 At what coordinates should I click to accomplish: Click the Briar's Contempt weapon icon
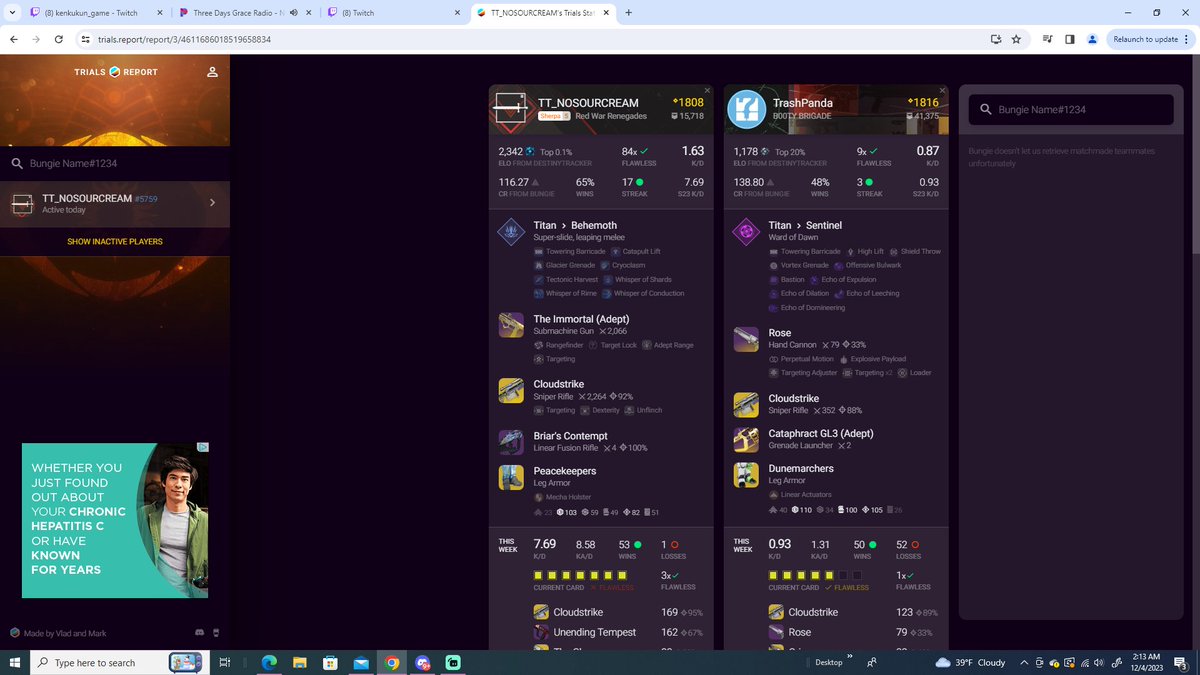pyautogui.click(x=511, y=442)
